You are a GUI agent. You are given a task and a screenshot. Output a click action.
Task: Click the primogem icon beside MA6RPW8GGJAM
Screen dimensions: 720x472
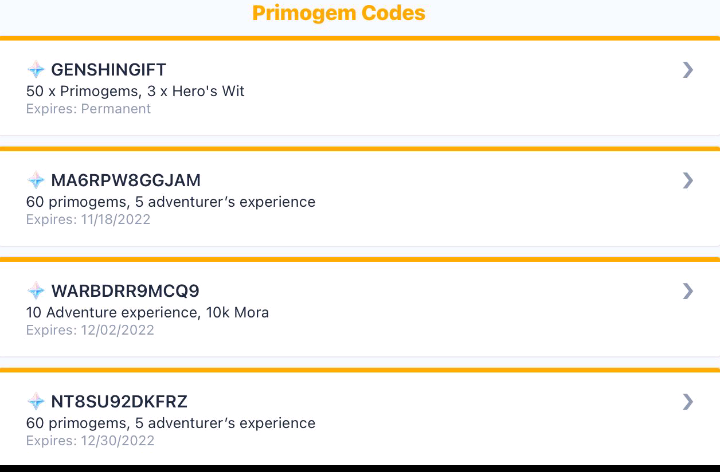(x=36, y=181)
